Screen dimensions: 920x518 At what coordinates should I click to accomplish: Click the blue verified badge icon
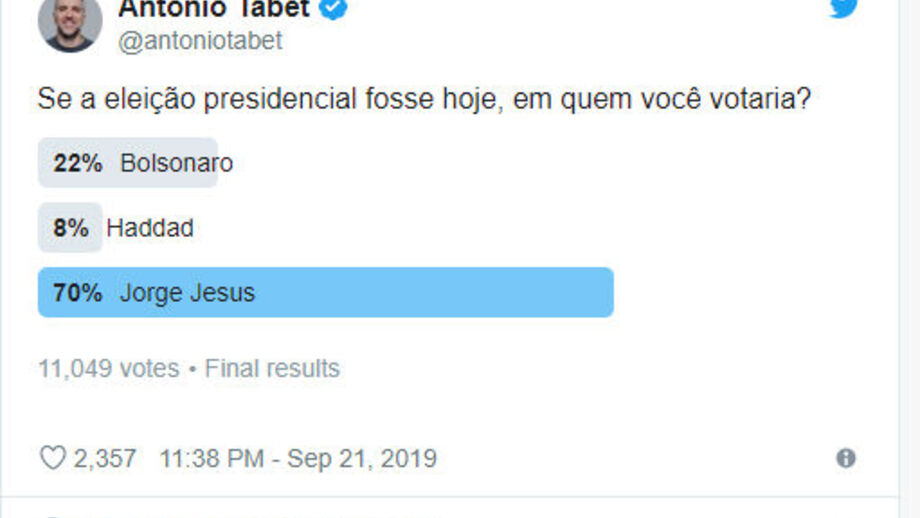(x=334, y=9)
